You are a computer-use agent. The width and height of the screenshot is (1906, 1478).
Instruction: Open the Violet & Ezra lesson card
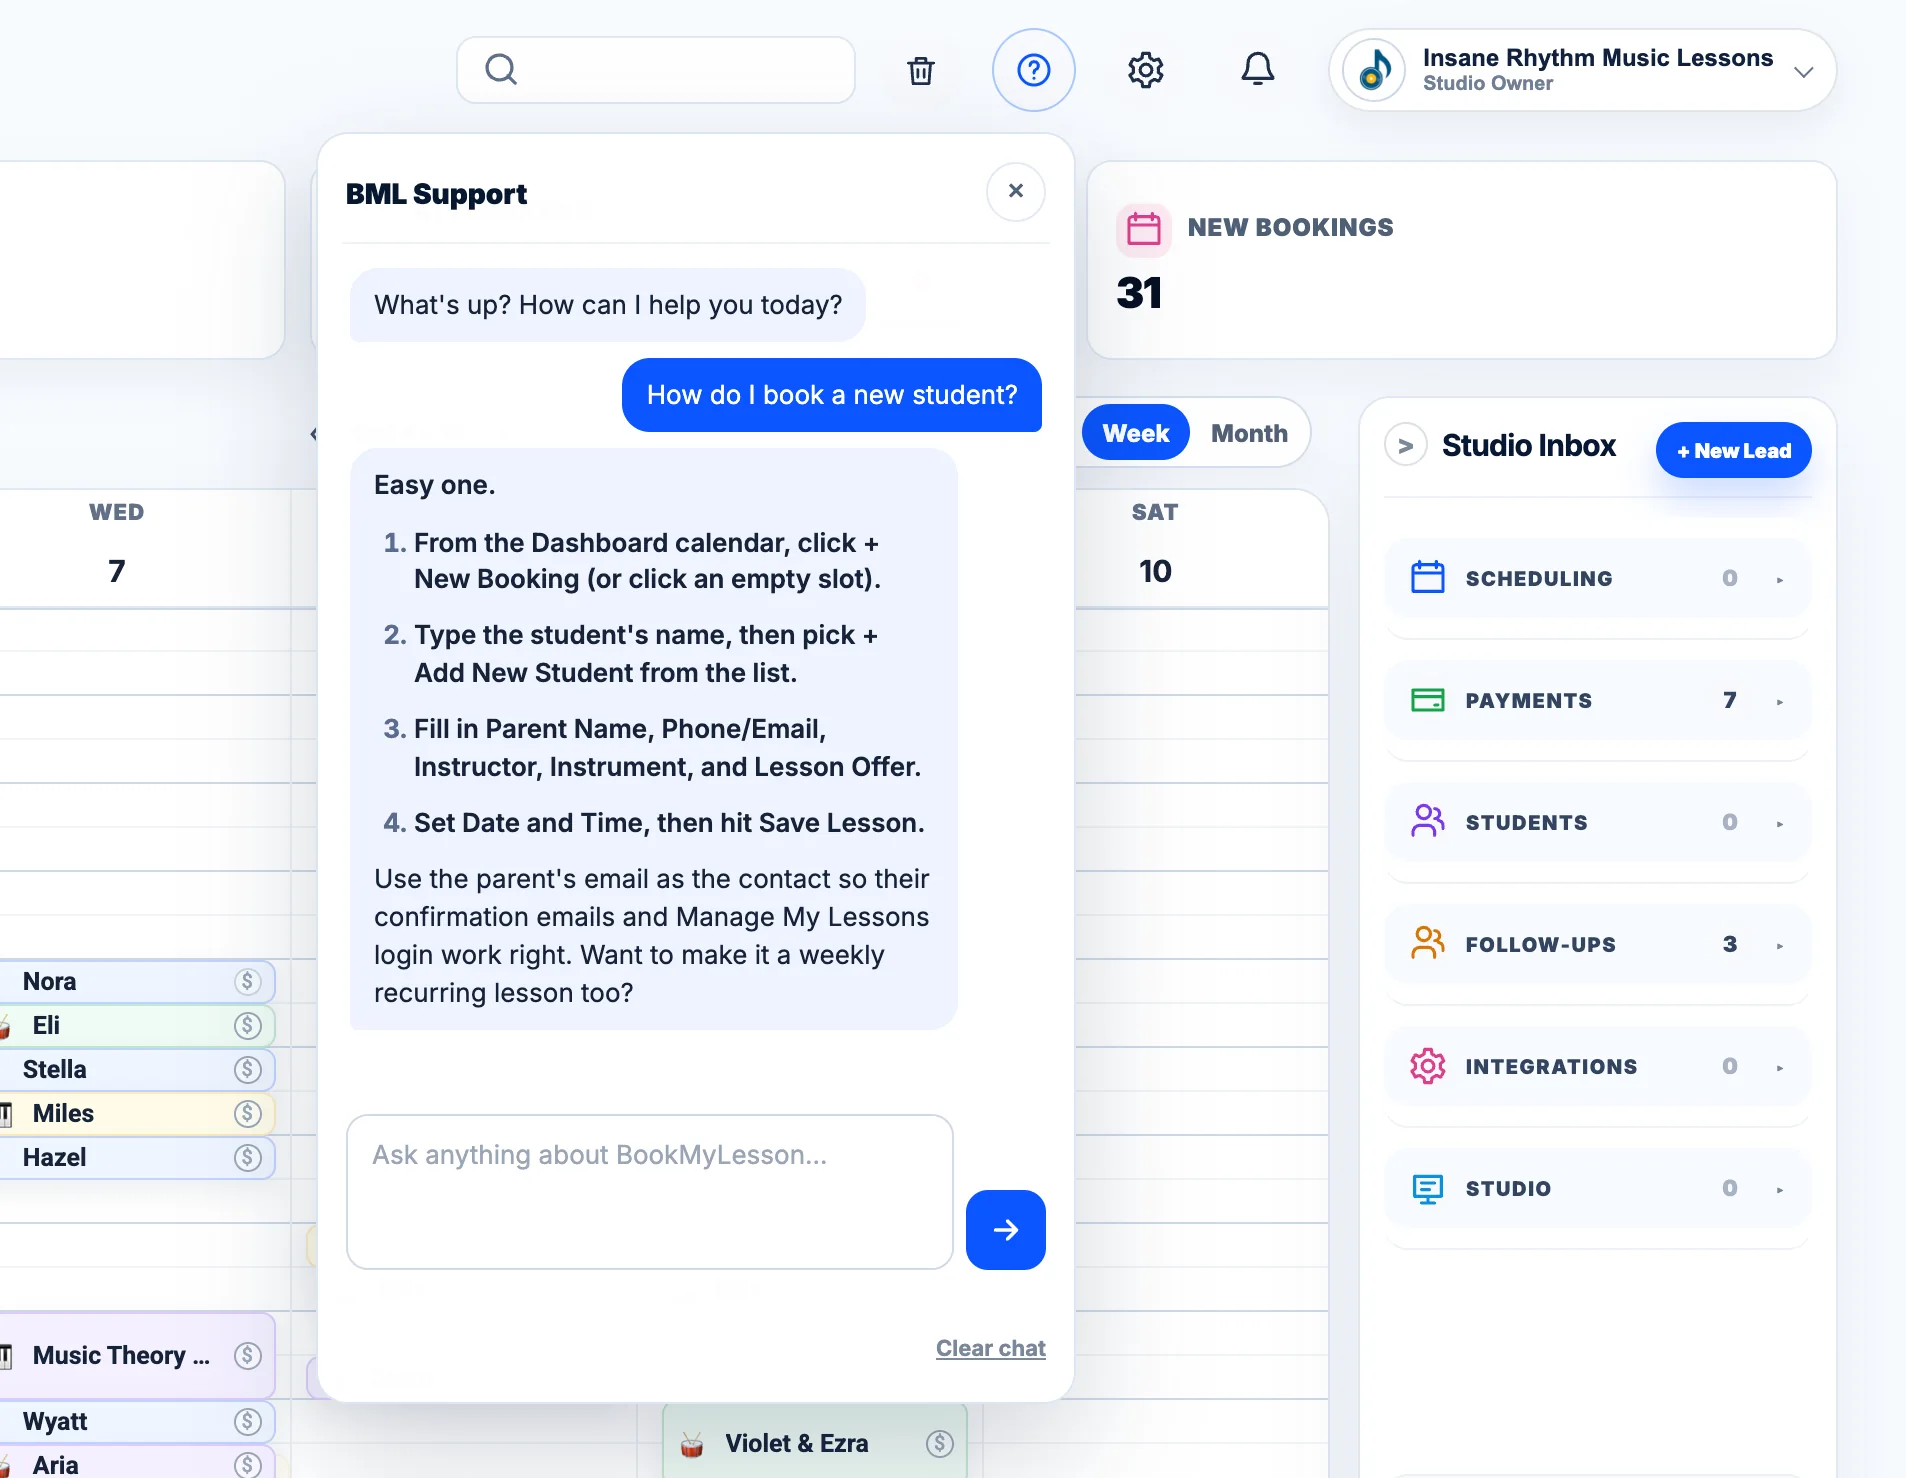(815, 1442)
